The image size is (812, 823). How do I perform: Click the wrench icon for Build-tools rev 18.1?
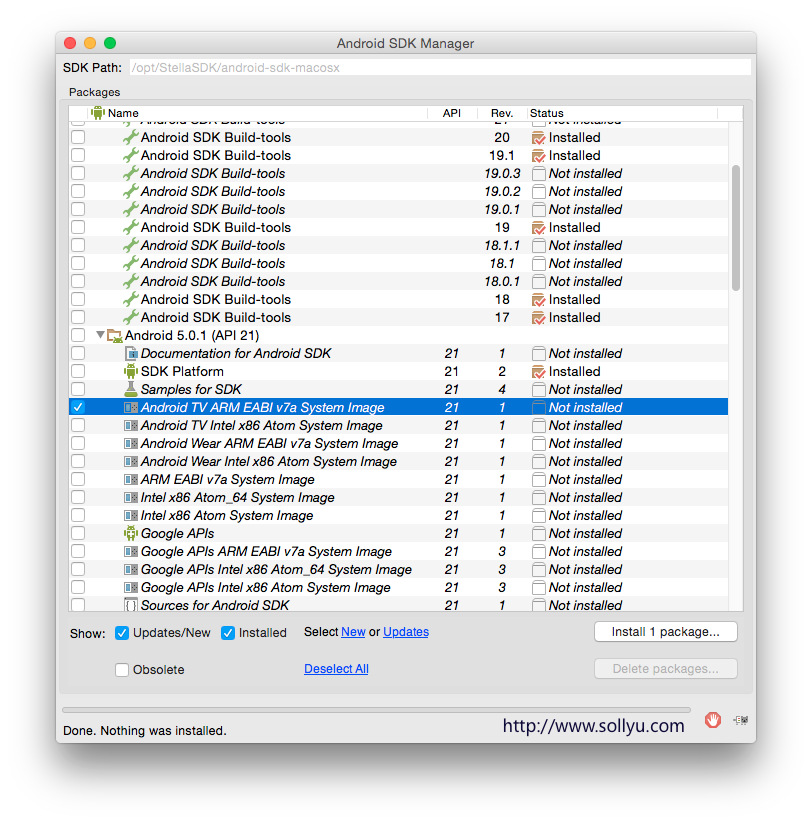(x=130, y=263)
